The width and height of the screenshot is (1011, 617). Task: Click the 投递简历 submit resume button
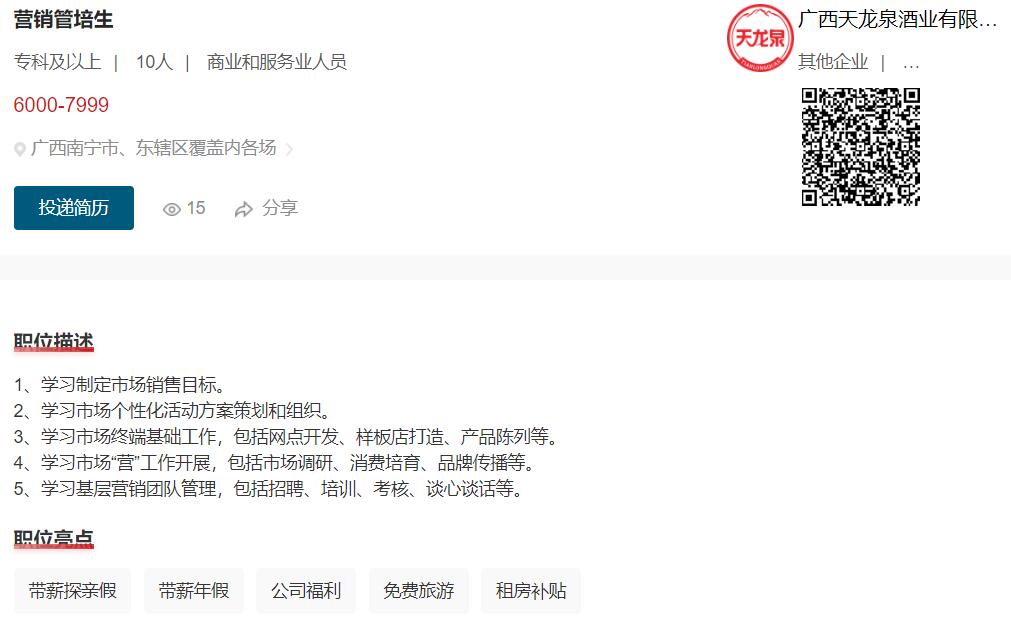(74, 208)
